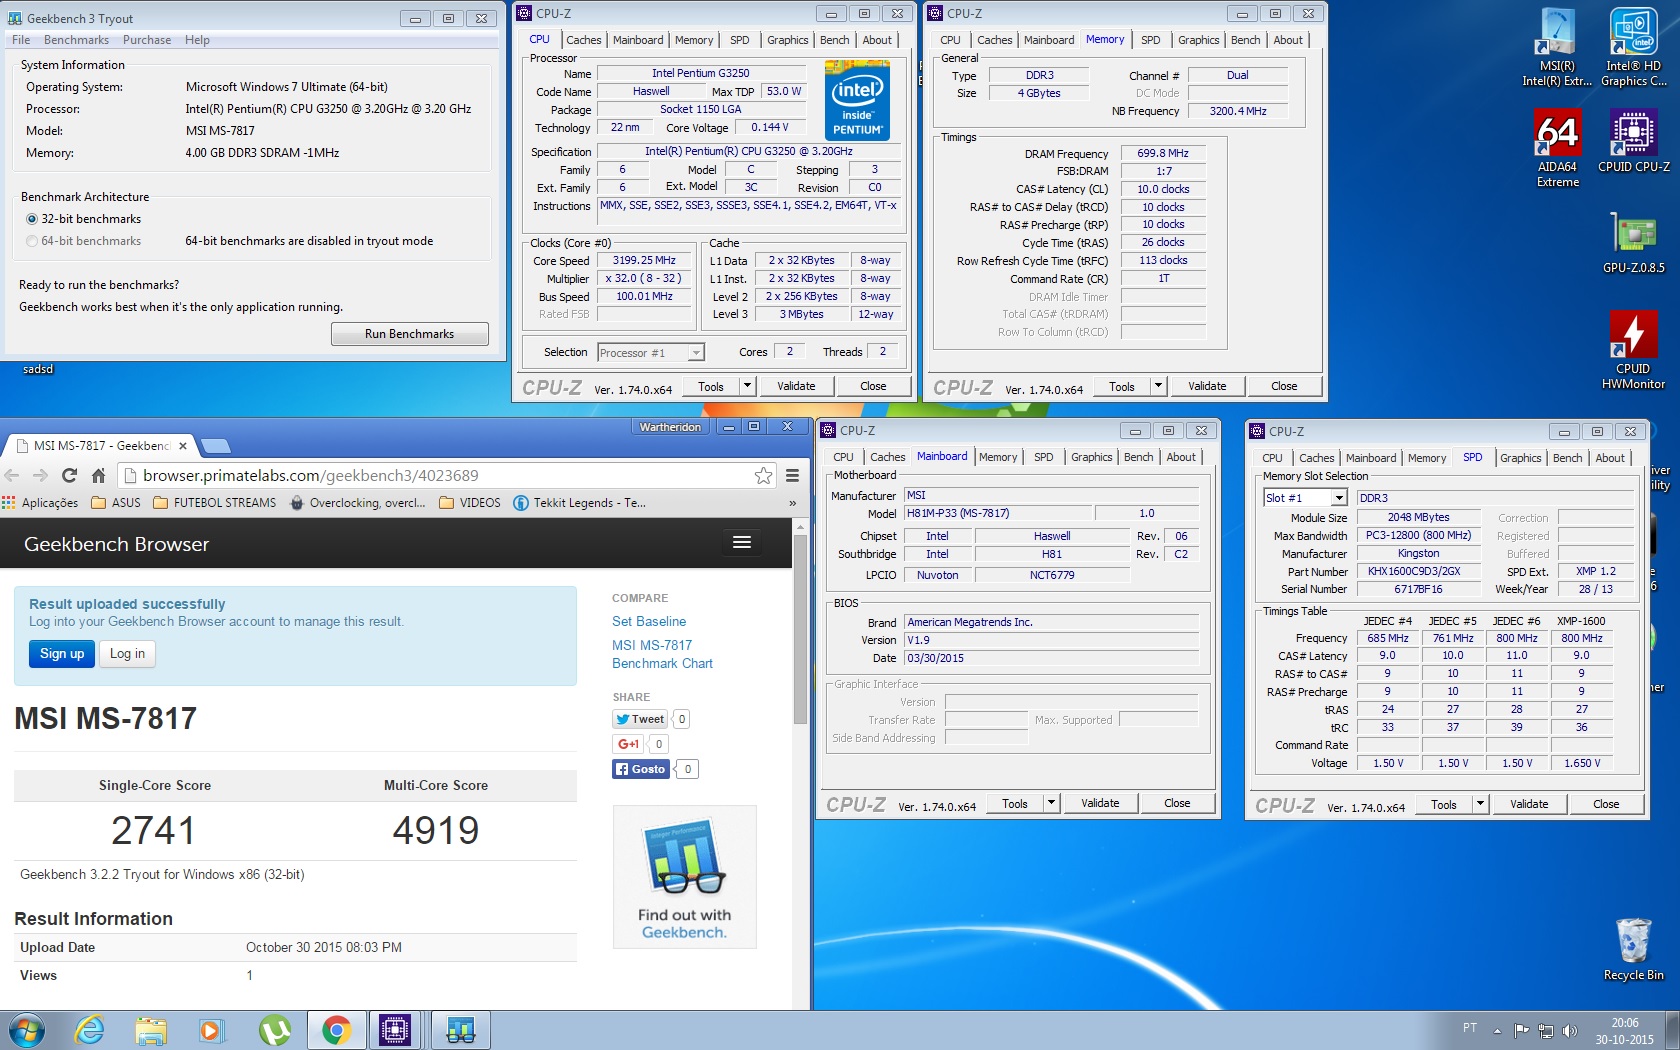Viewport: 1680px width, 1050px height.
Task: Open Geekbench Purchase menu
Action: [147, 40]
